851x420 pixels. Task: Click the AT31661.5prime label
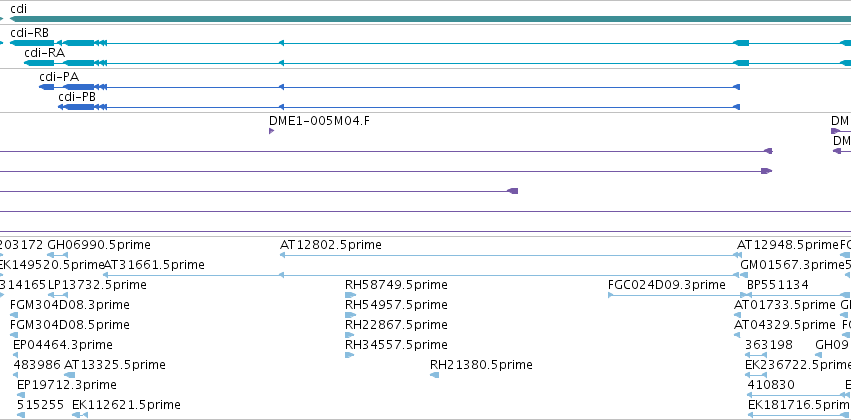pyautogui.click(x=154, y=265)
